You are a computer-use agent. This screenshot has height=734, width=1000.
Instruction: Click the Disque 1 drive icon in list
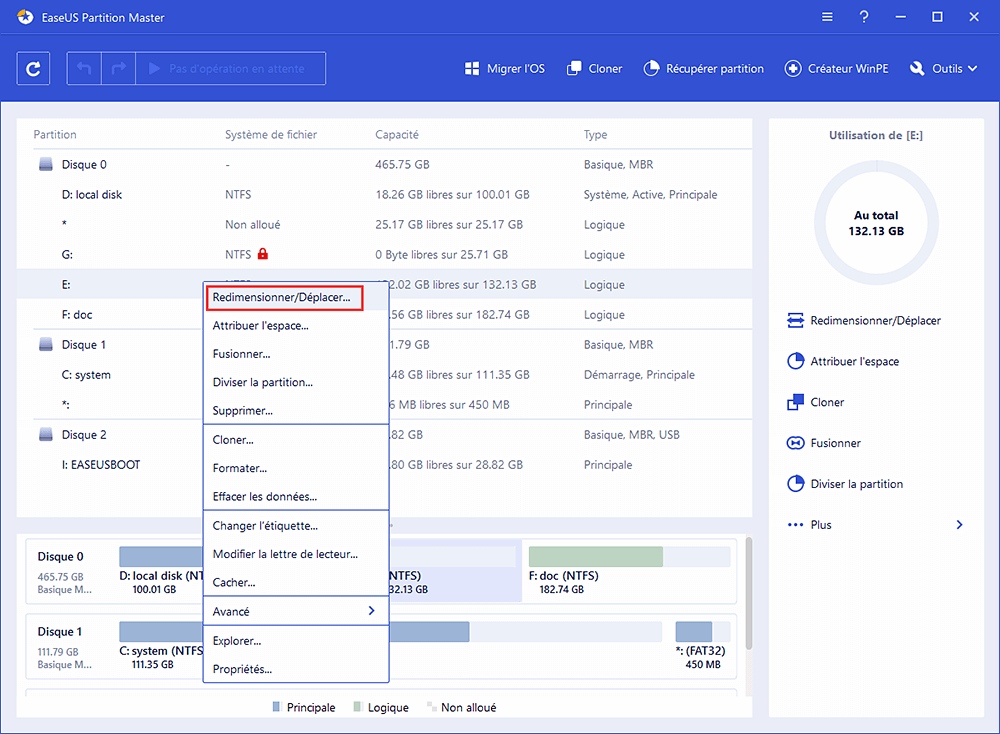pyautogui.click(x=46, y=344)
